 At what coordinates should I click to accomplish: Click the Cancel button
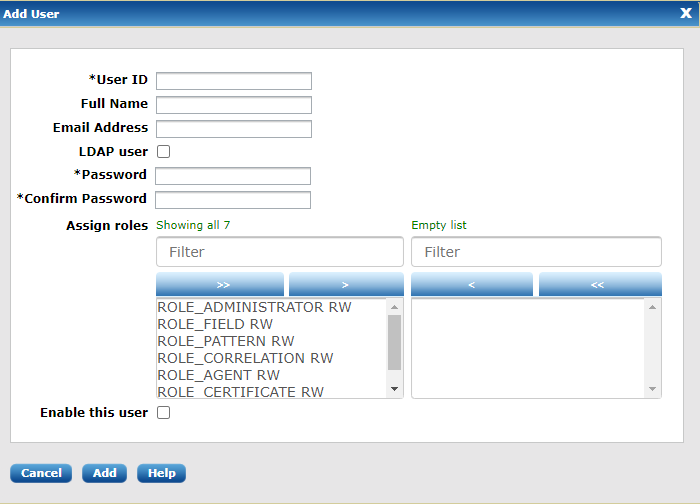tap(41, 473)
